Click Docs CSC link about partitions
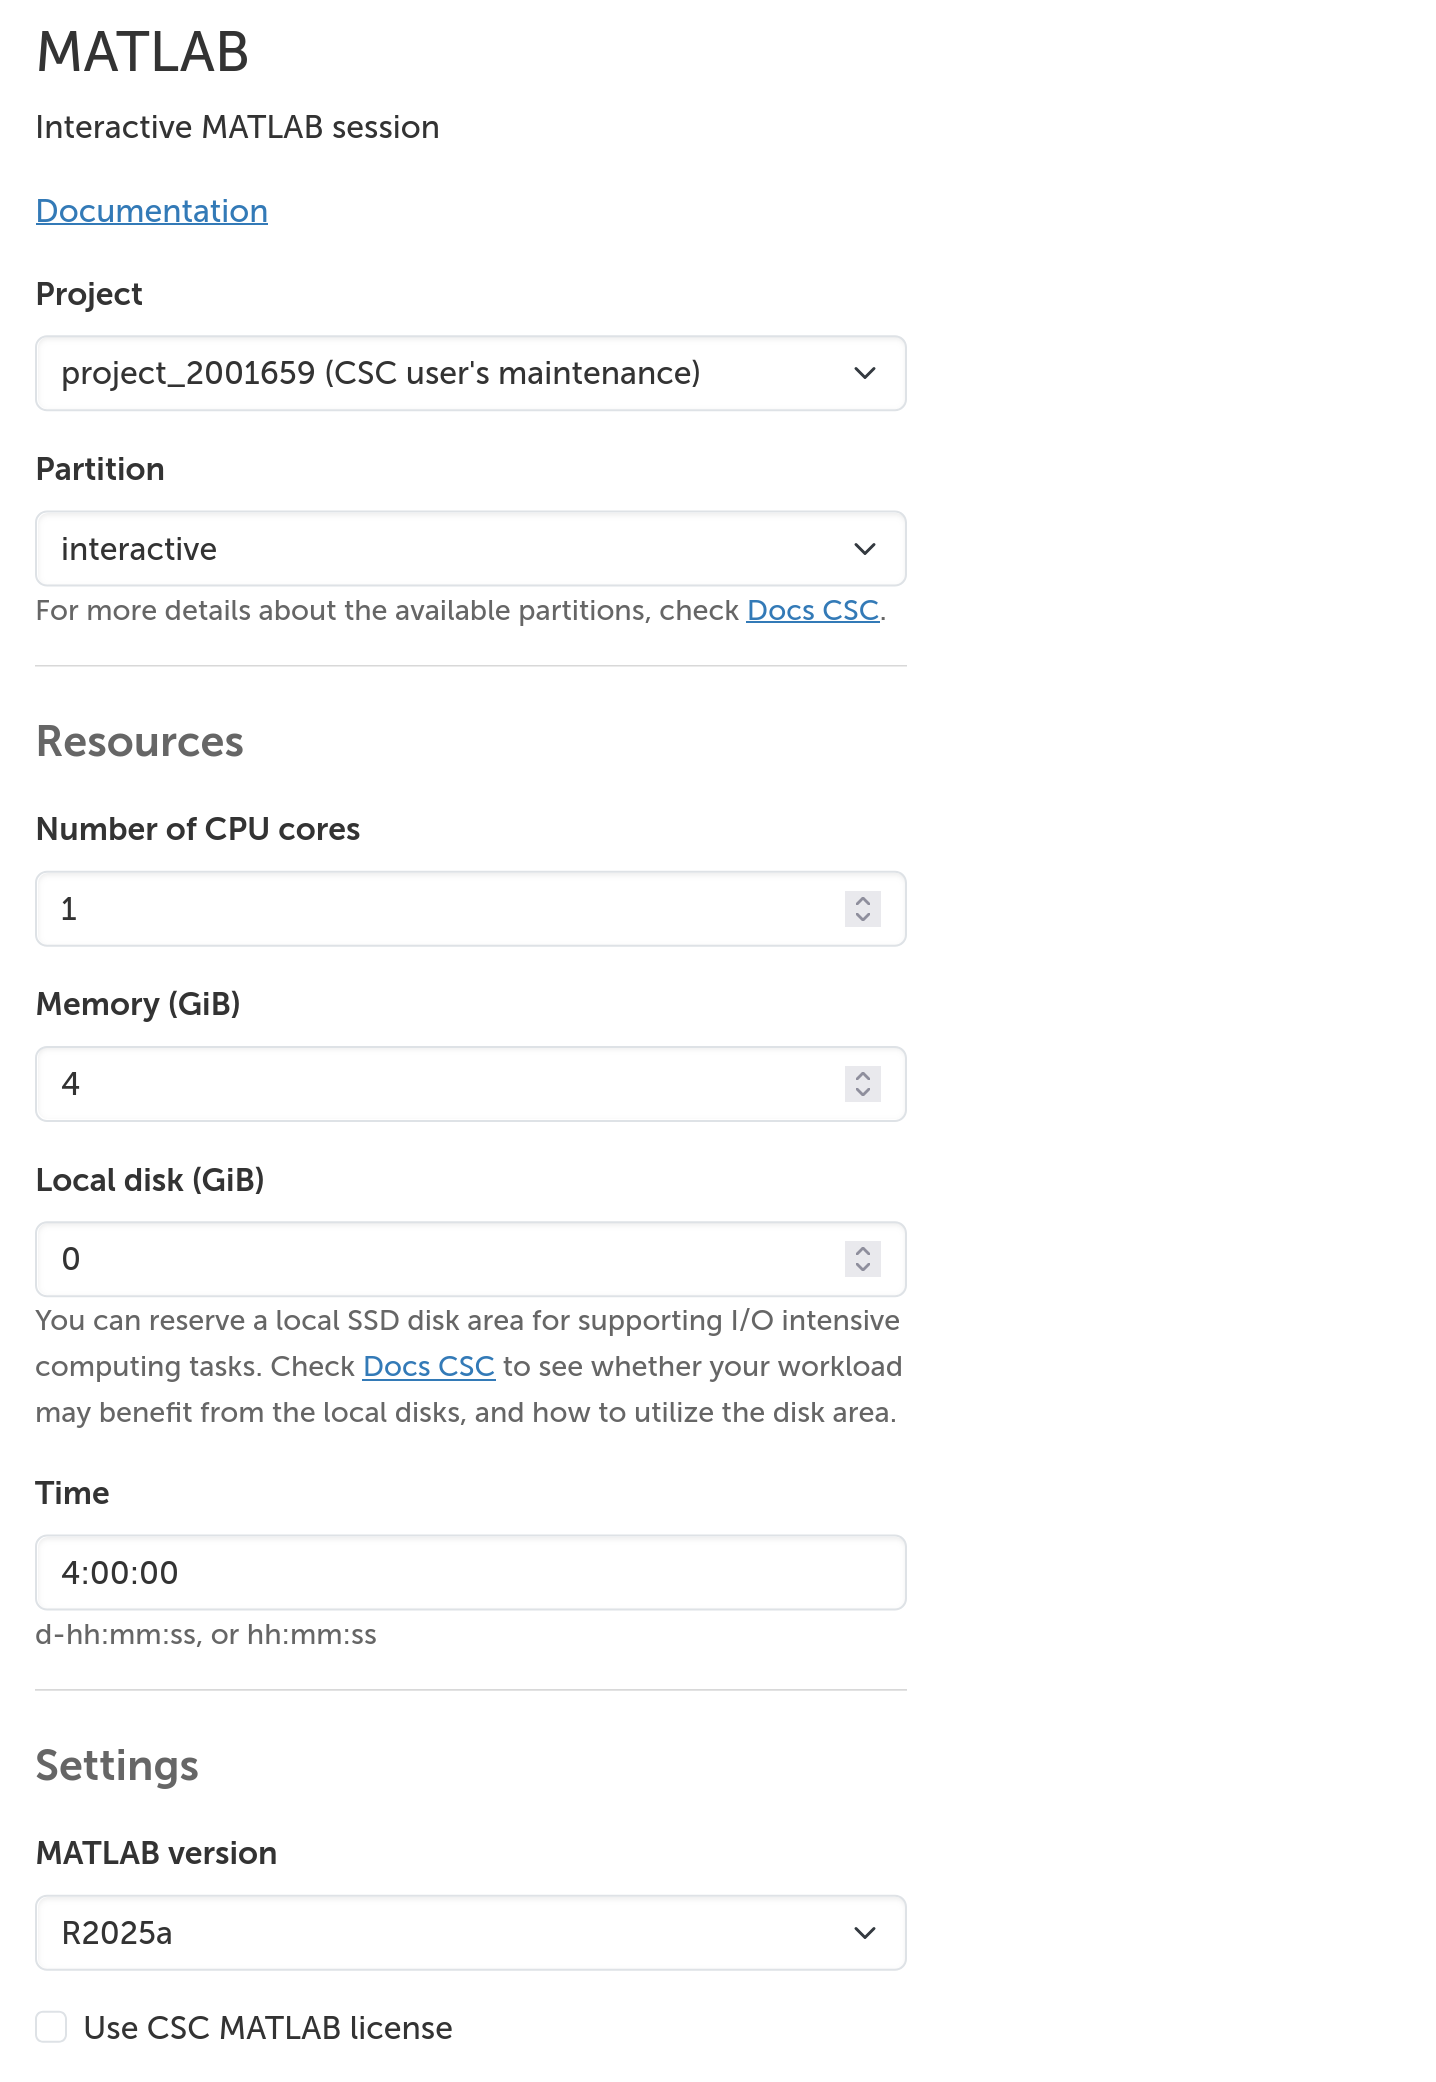This screenshot has height=2082, width=1436. pos(812,610)
